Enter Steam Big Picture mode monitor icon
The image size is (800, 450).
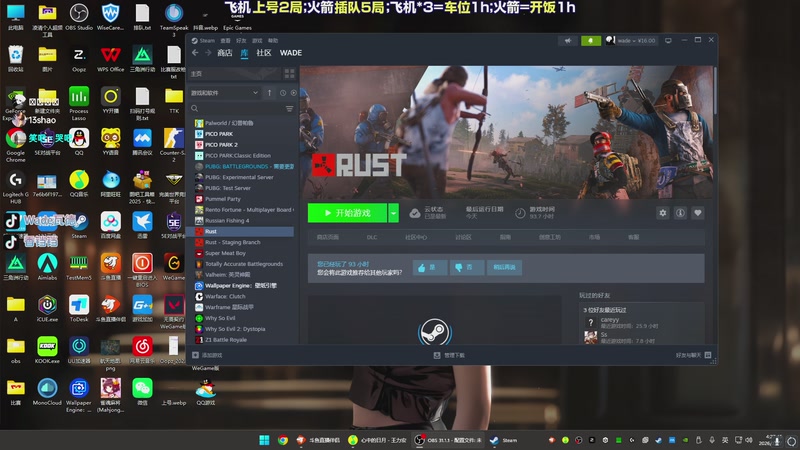click(668, 40)
